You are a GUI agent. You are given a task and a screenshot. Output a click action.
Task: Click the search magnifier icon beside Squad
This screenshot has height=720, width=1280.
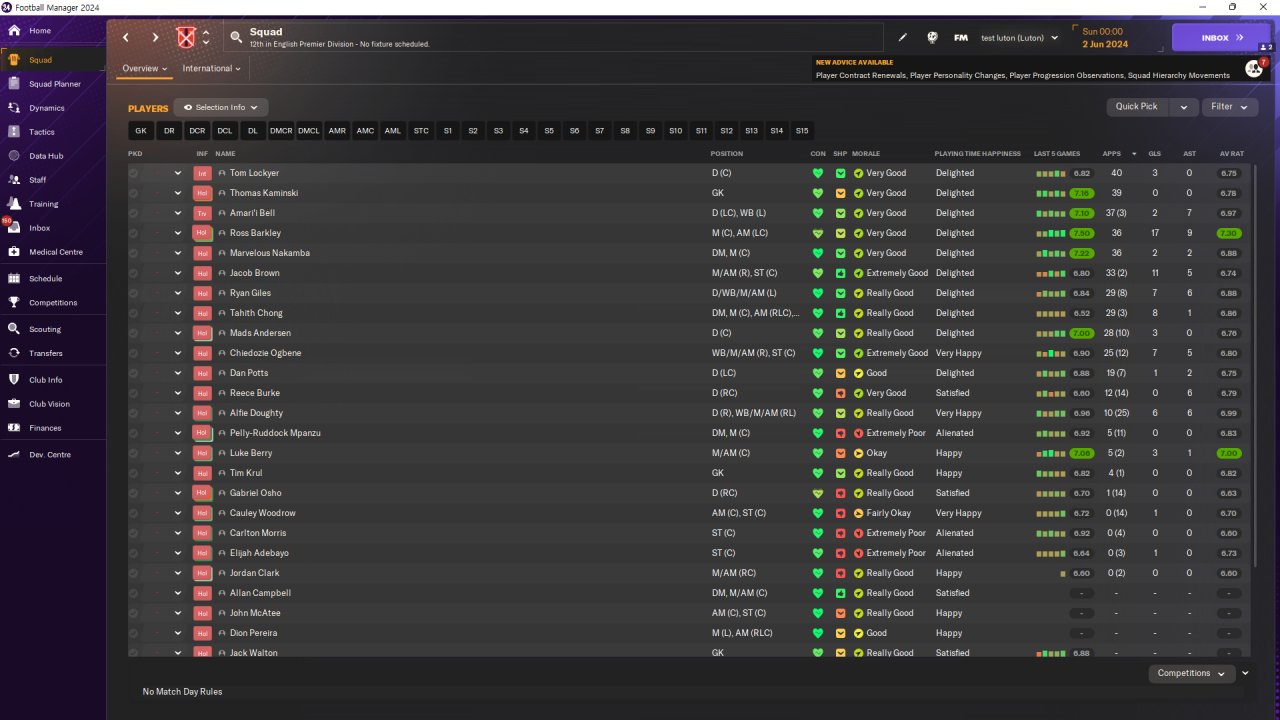pyautogui.click(x=236, y=38)
